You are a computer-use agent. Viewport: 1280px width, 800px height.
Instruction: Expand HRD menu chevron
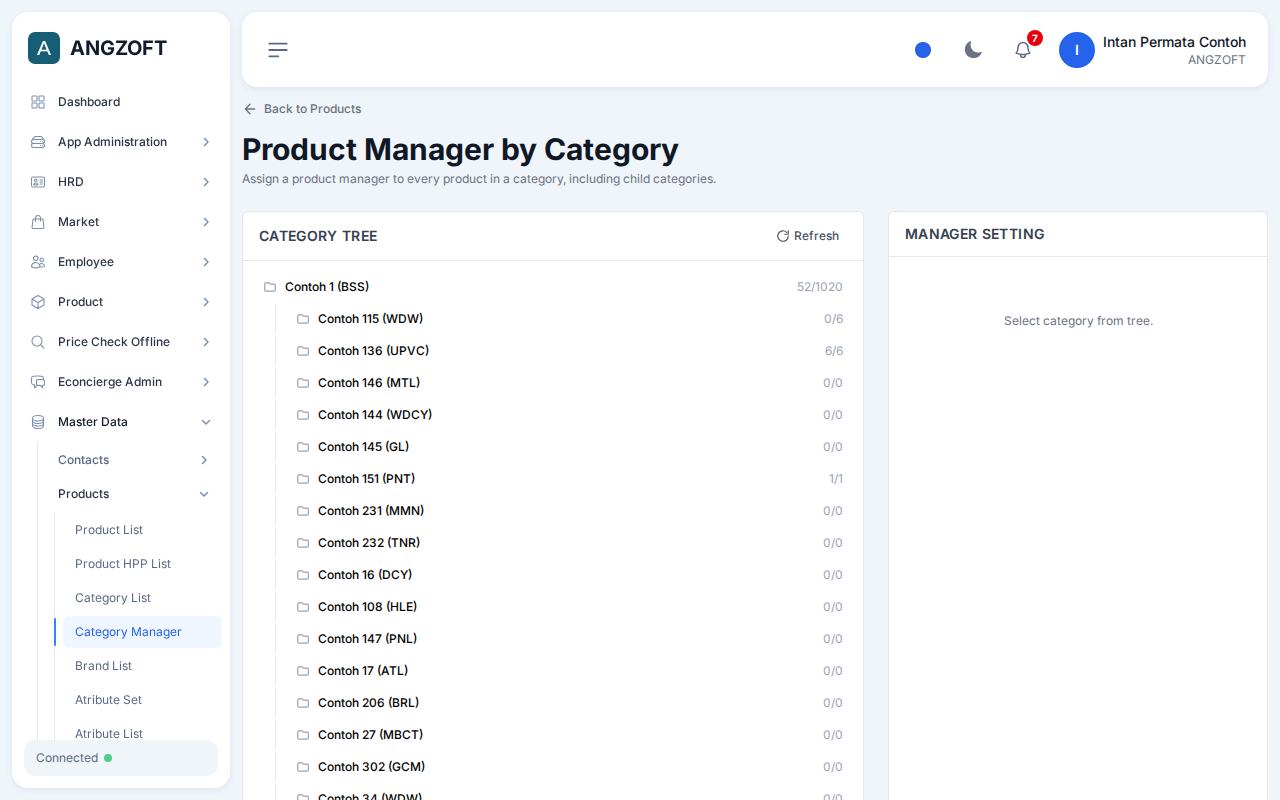coord(206,182)
